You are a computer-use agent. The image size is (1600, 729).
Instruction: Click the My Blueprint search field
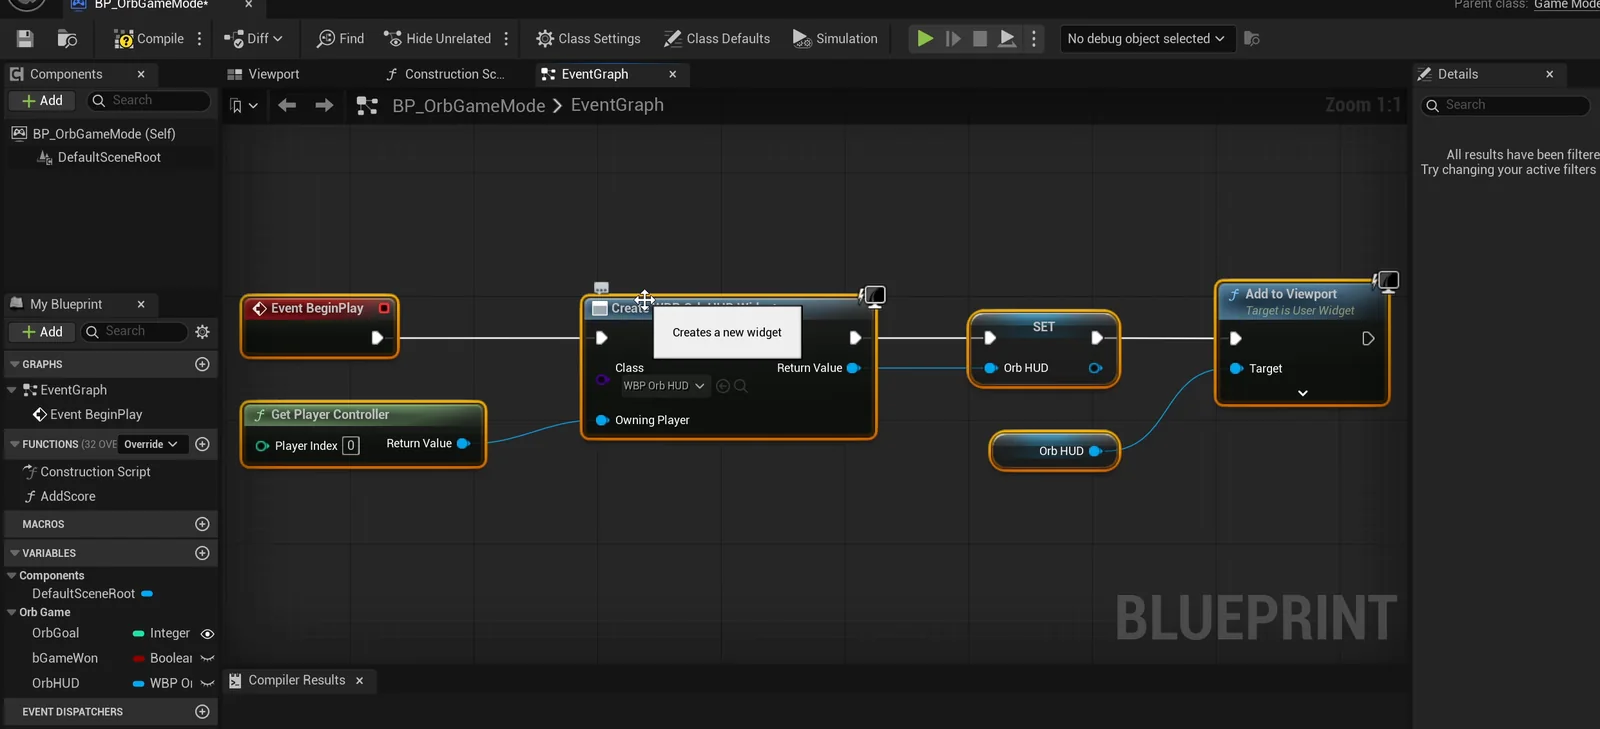(135, 332)
